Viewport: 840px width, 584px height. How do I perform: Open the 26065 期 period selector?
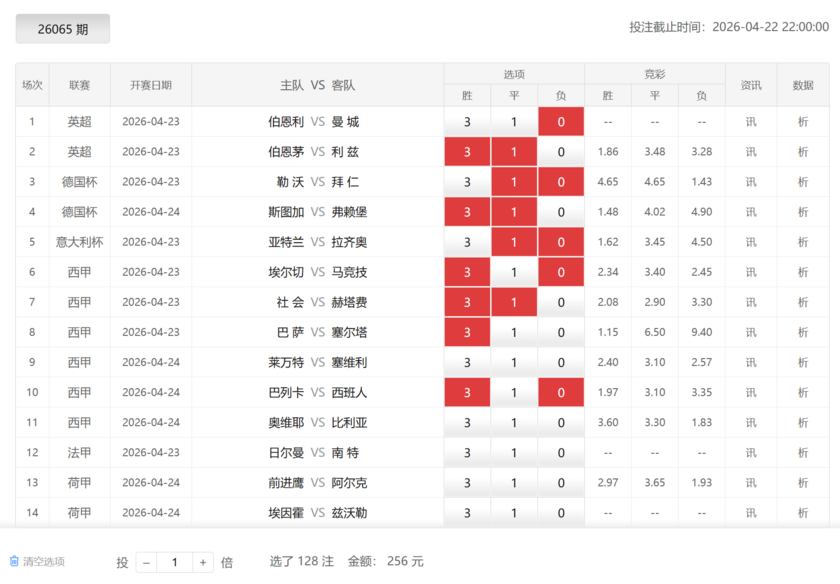[x=62, y=29]
